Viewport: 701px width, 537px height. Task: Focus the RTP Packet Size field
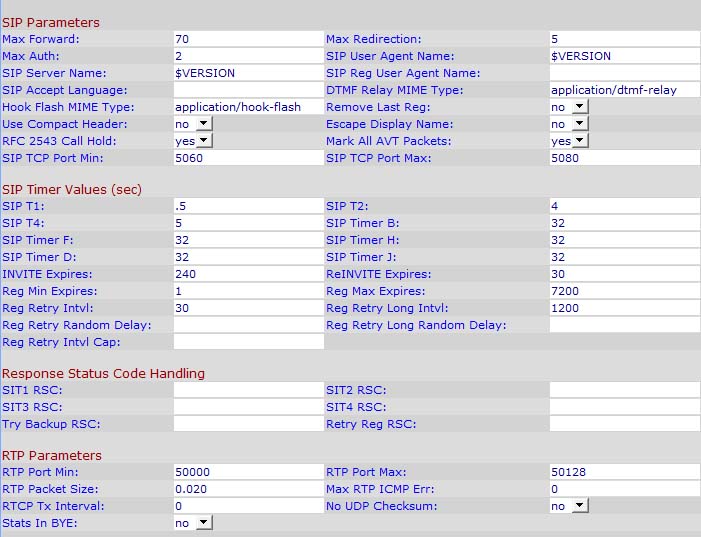pyautogui.click(x=248, y=489)
